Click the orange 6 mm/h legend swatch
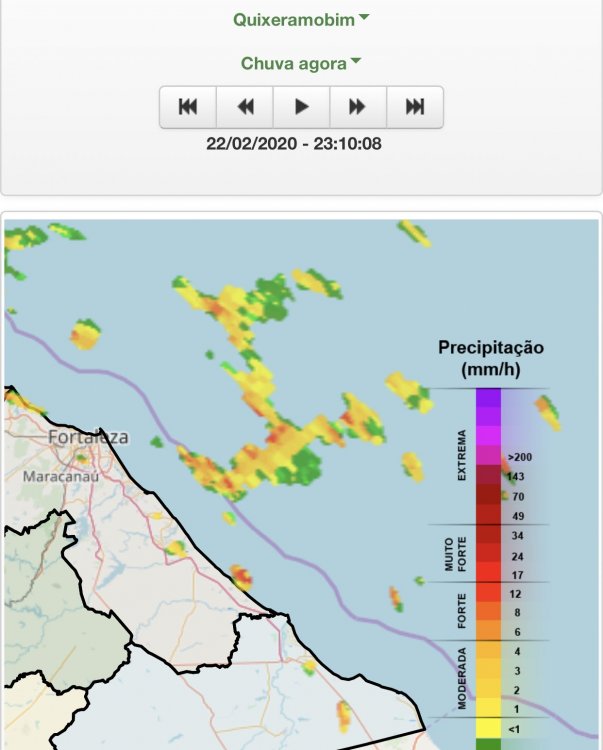This screenshot has width=603, height=750. (x=488, y=630)
